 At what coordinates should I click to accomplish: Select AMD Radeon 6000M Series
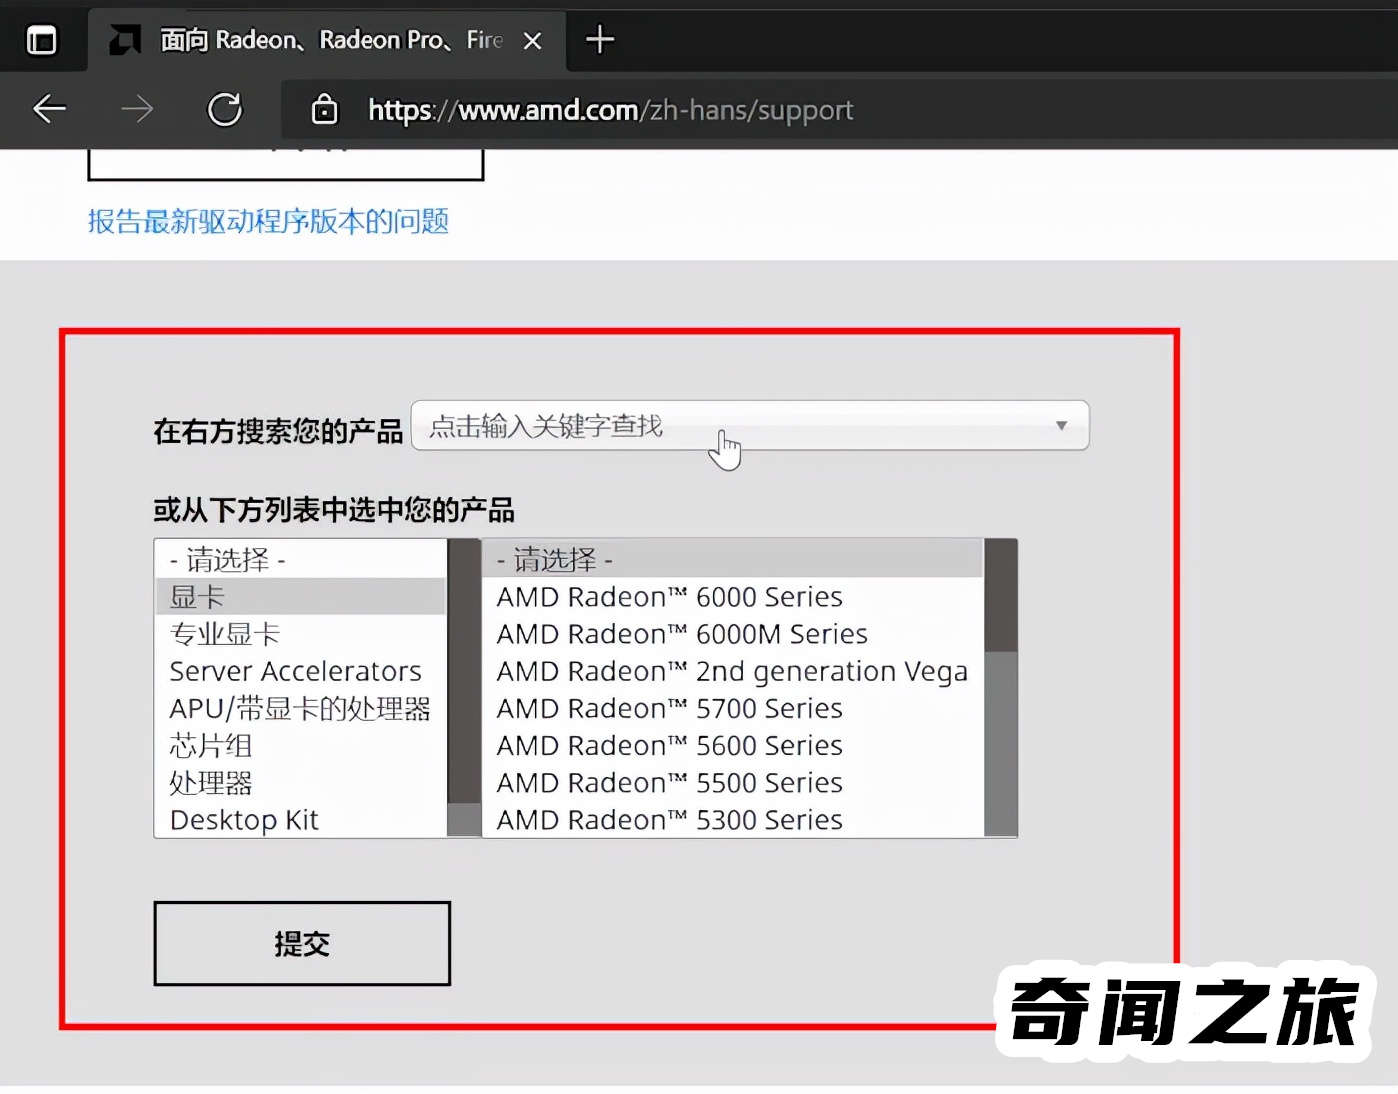(733, 634)
